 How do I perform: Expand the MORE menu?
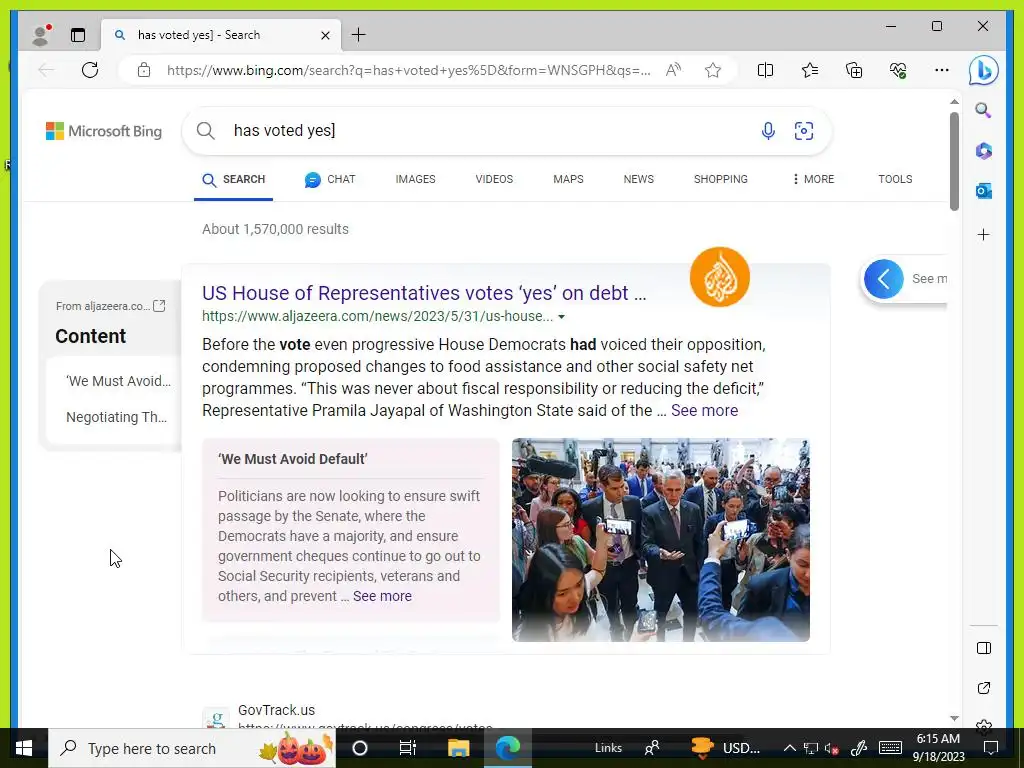click(x=813, y=180)
